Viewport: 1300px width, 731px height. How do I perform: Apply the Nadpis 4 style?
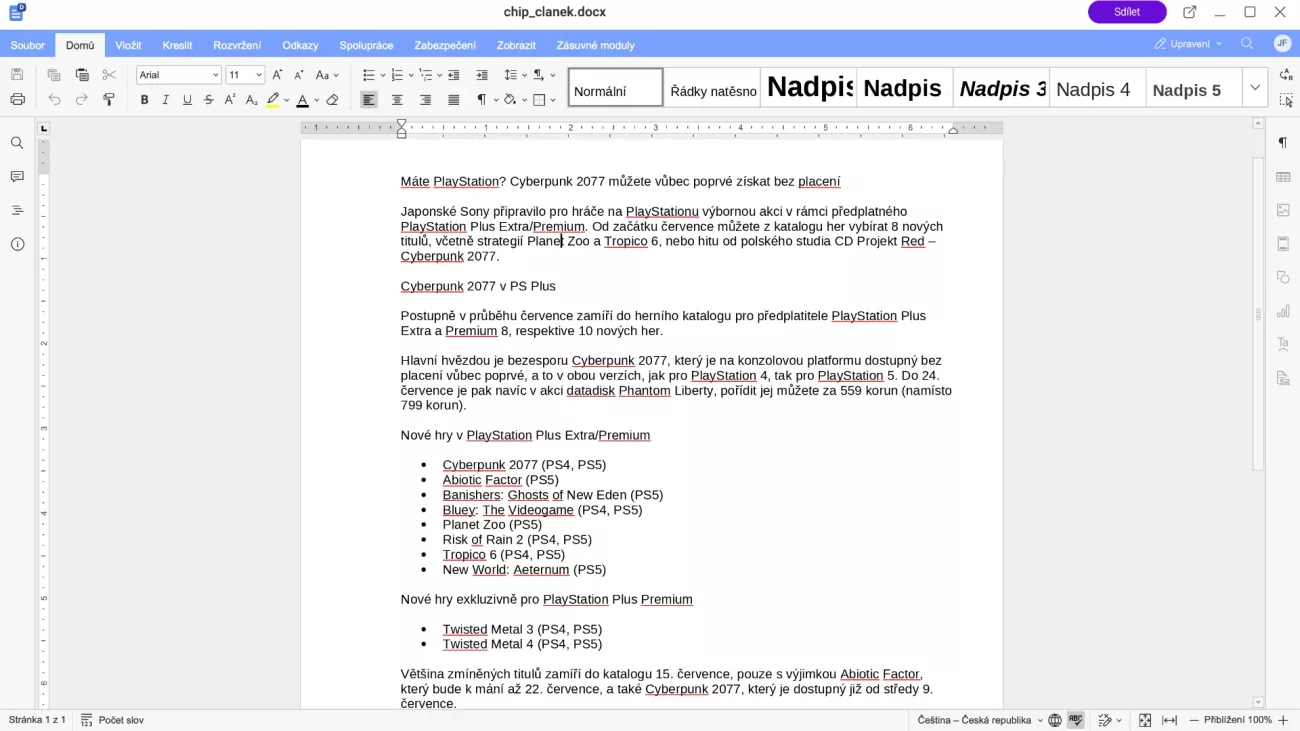click(x=1093, y=89)
